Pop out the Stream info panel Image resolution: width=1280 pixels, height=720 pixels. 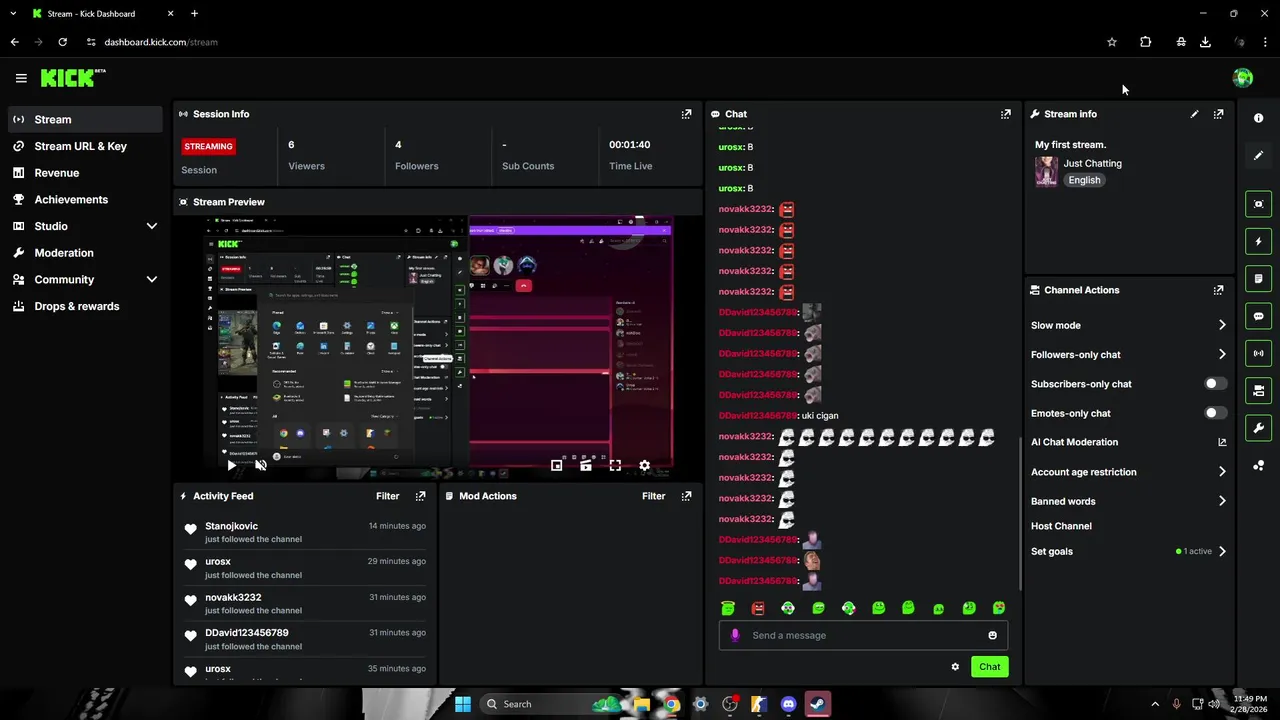pyautogui.click(x=1218, y=114)
